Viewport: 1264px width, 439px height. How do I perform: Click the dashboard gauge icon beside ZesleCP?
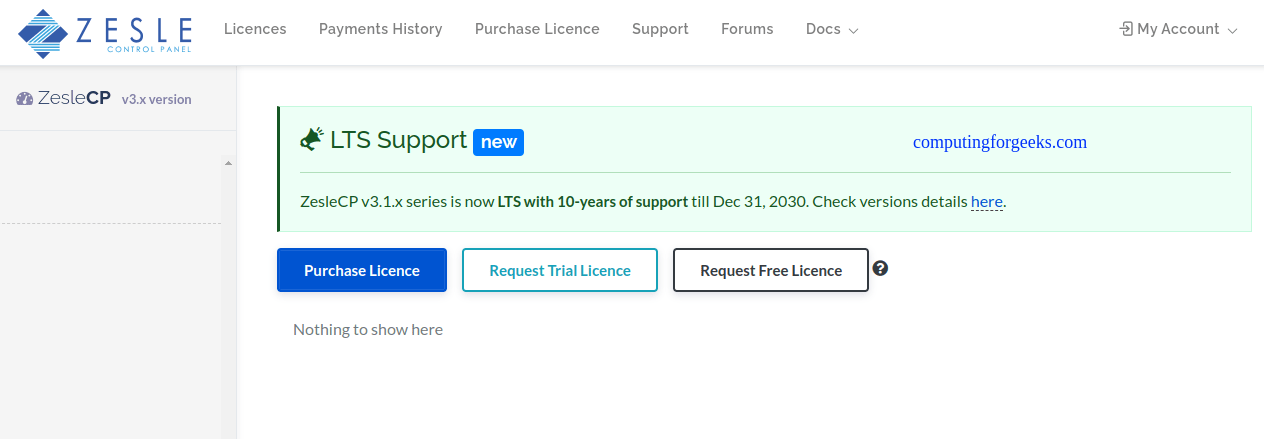pyautogui.click(x=25, y=98)
